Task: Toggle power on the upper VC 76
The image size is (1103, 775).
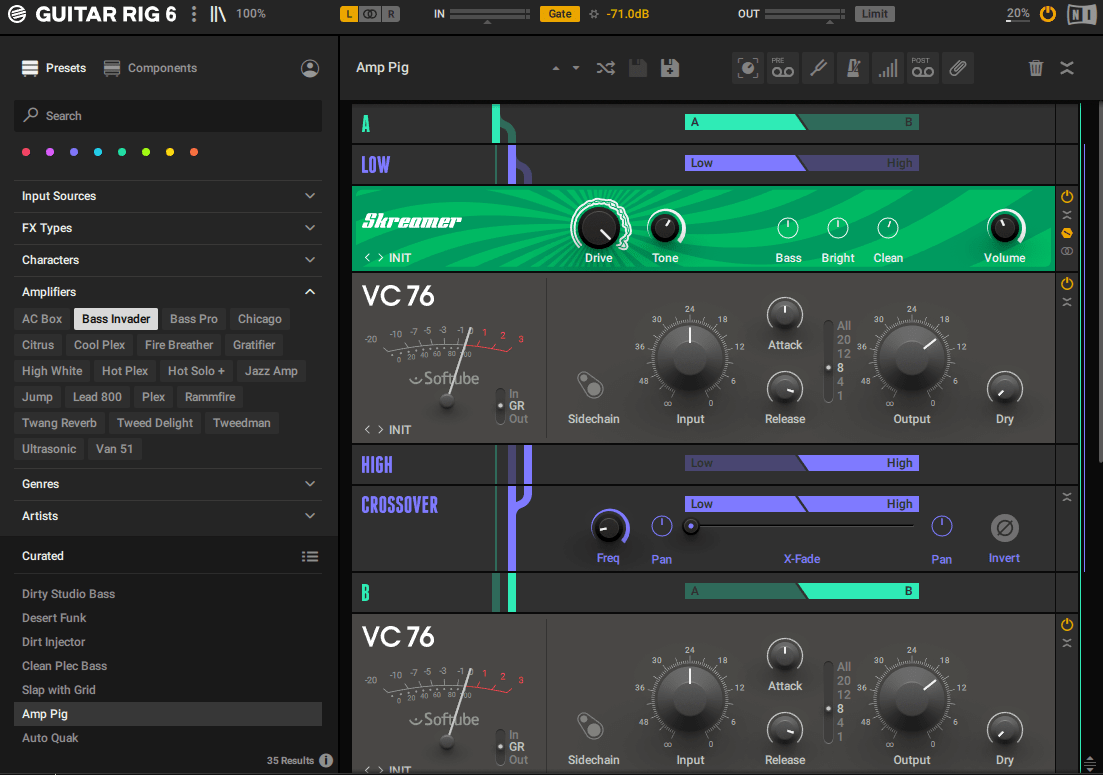Action: click(1067, 283)
